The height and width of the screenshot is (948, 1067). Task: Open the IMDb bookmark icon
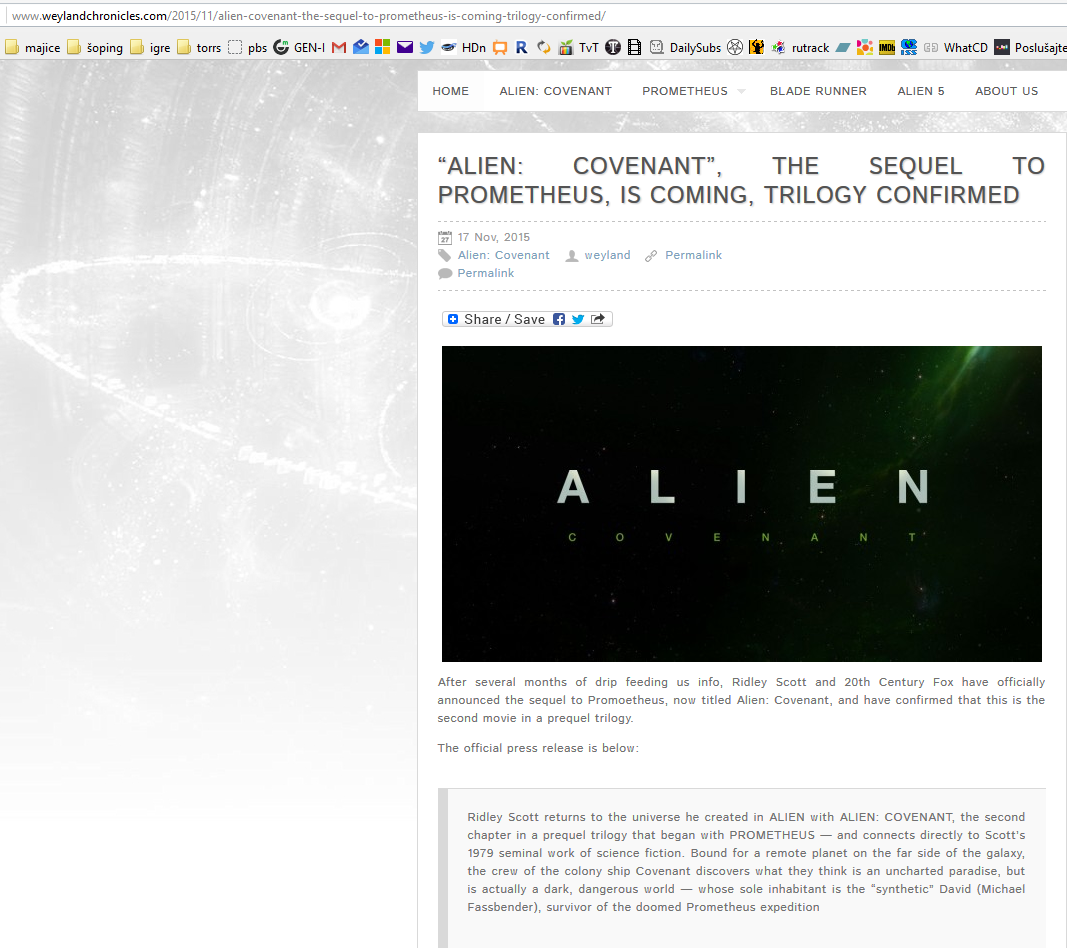887,48
